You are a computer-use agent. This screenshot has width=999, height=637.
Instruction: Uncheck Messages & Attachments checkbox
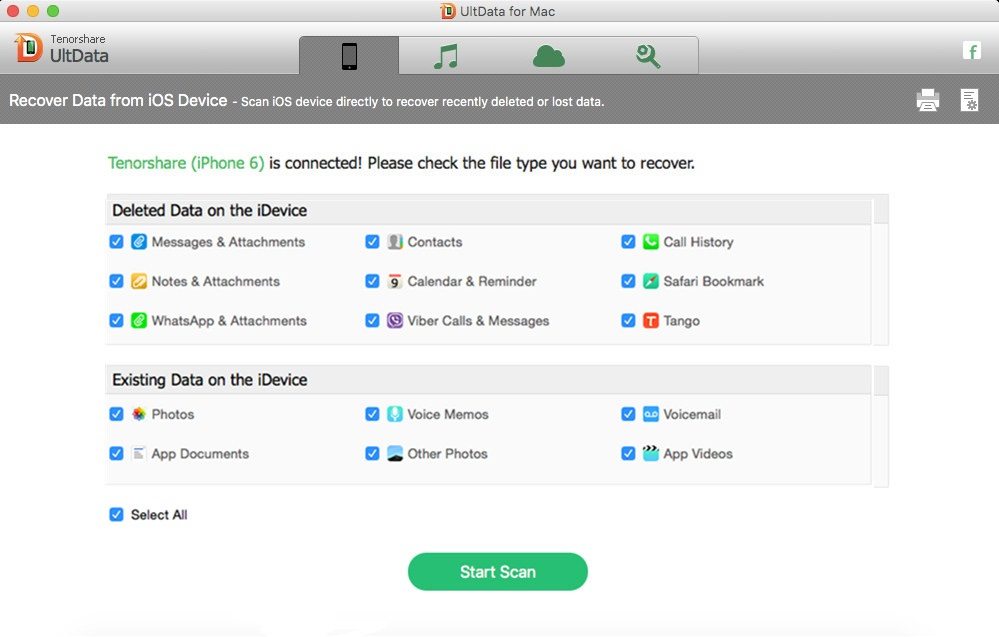coord(116,242)
